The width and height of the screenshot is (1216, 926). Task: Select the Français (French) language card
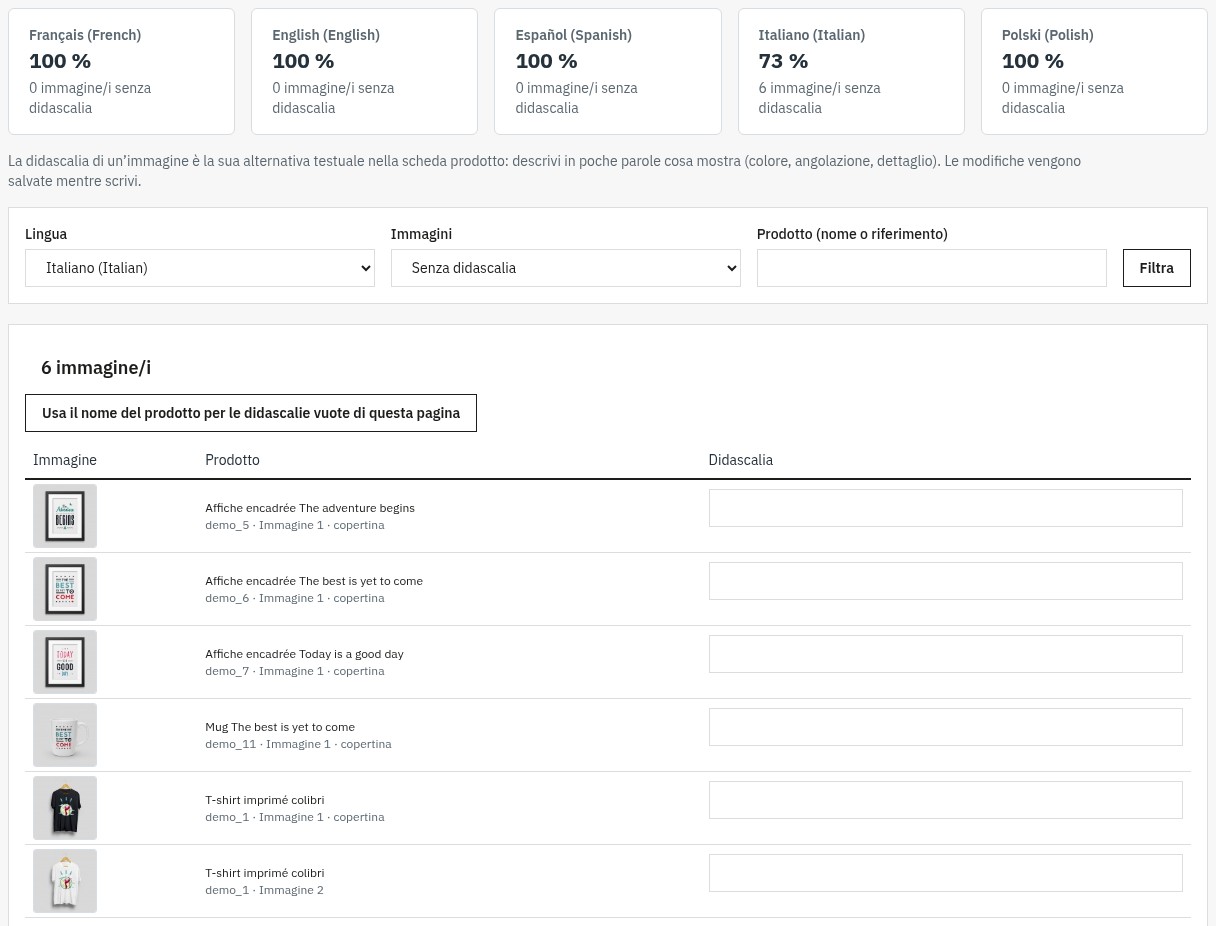121,72
